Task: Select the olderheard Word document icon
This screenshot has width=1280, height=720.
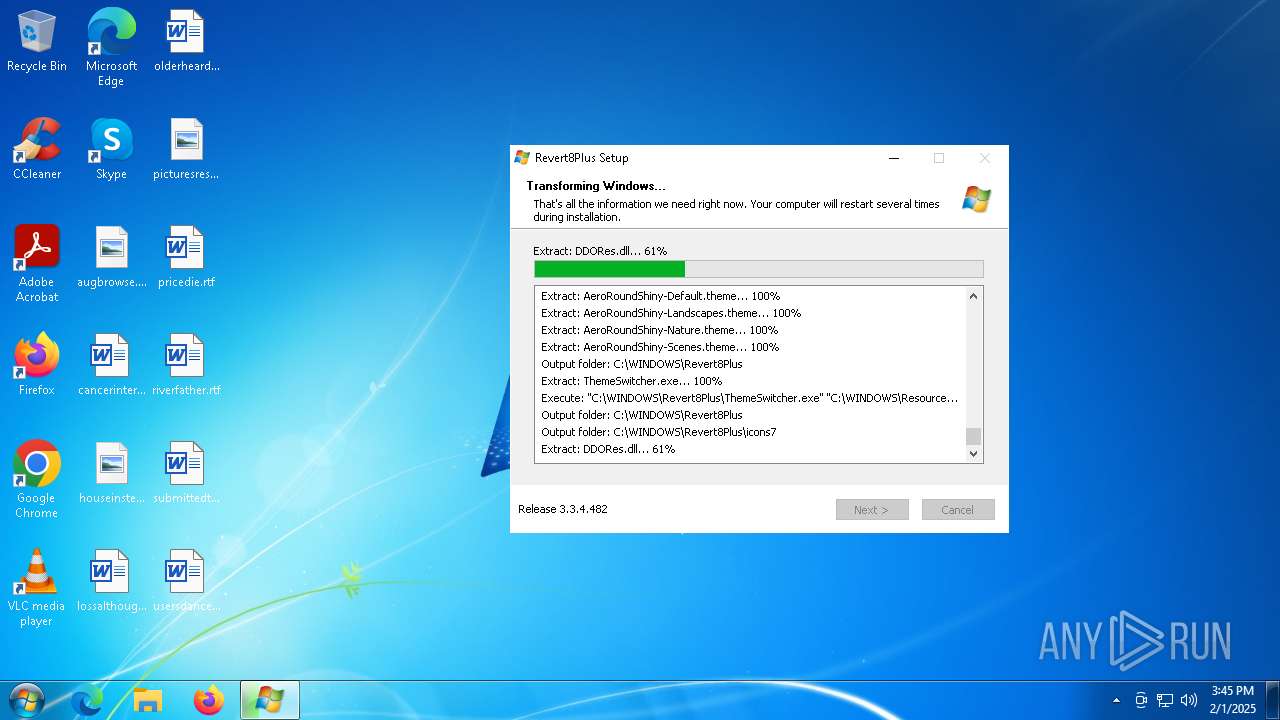Action: [186, 41]
